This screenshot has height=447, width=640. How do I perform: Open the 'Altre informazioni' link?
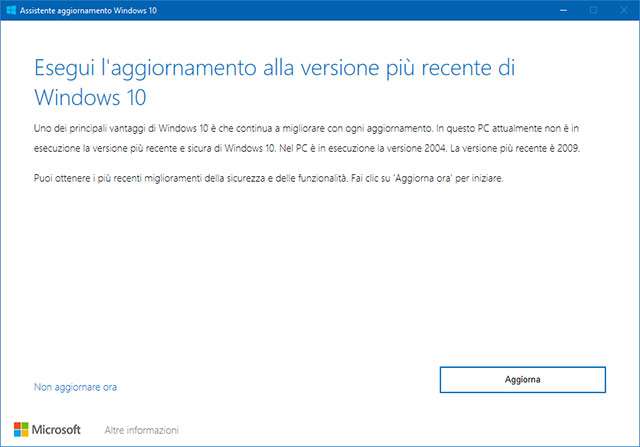(141, 430)
